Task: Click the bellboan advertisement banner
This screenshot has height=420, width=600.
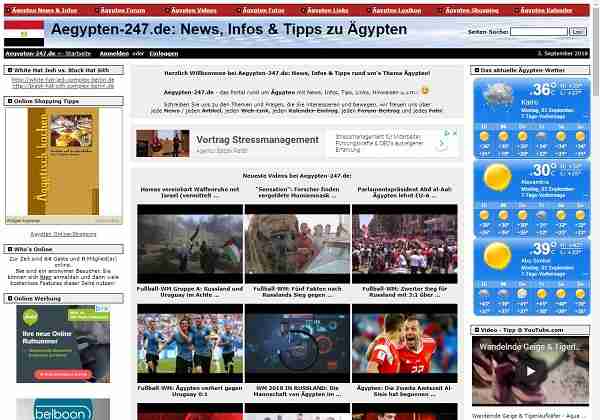Action: click(63, 409)
